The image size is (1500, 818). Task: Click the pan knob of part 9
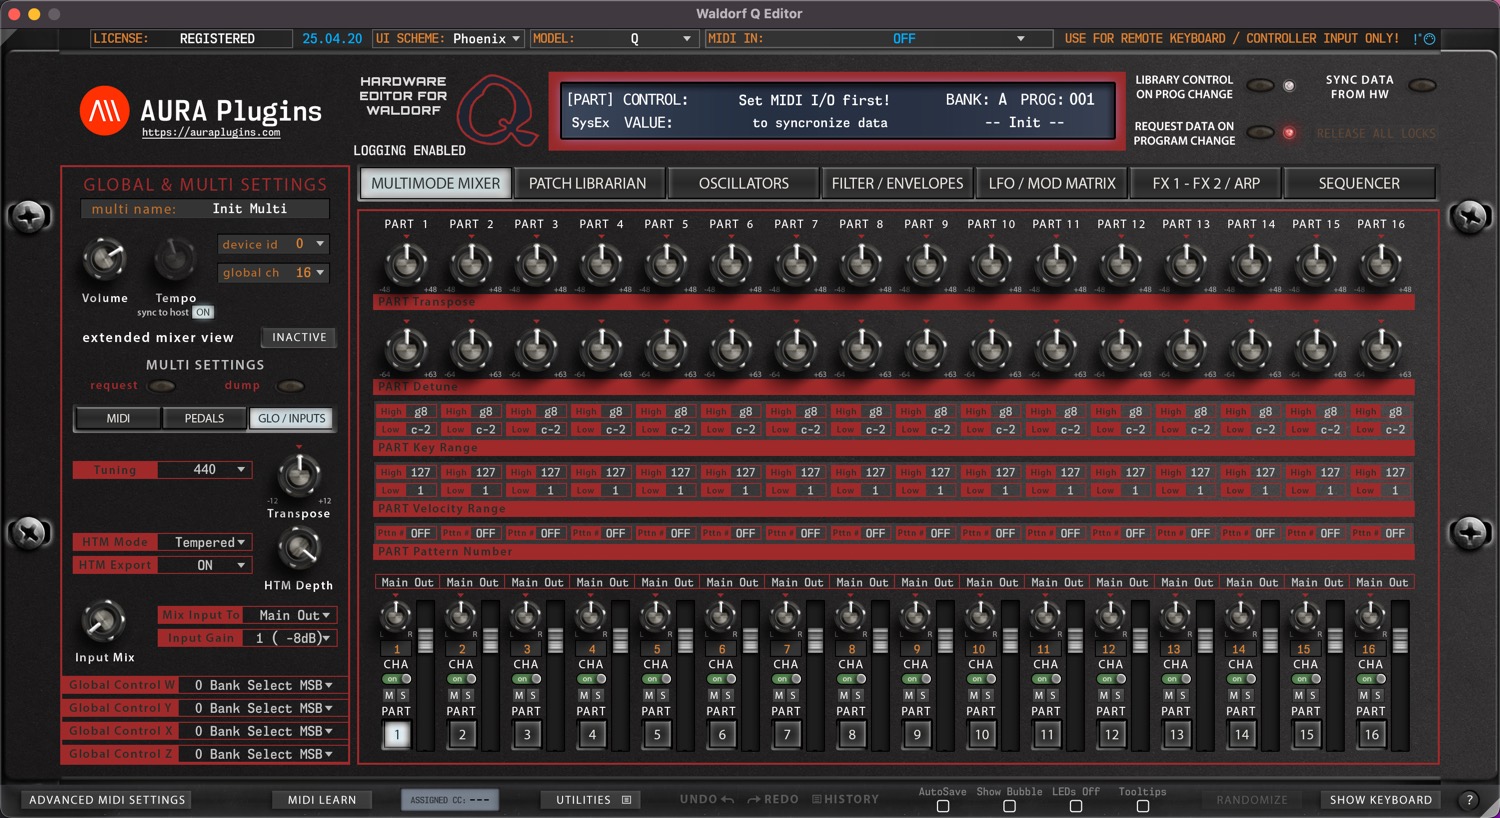click(916, 615)
